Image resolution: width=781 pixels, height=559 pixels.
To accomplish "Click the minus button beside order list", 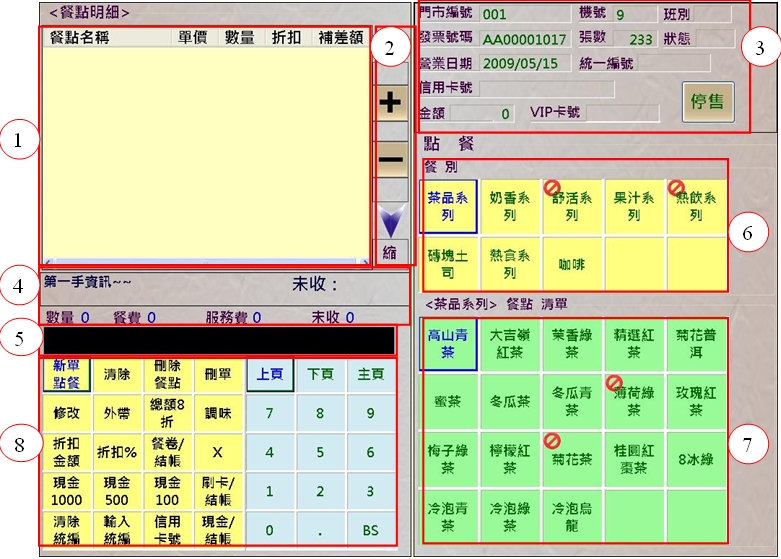I will (x=391, y=160).
